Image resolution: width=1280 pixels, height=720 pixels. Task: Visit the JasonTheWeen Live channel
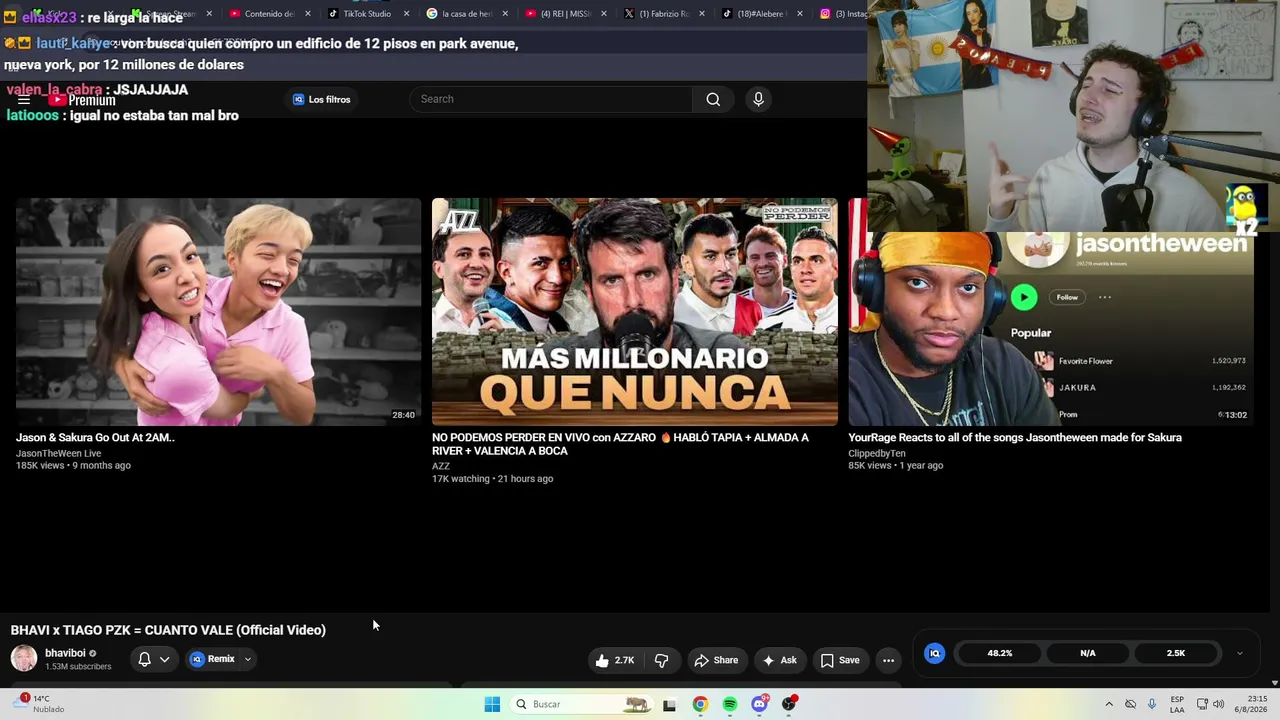point(58,453)
